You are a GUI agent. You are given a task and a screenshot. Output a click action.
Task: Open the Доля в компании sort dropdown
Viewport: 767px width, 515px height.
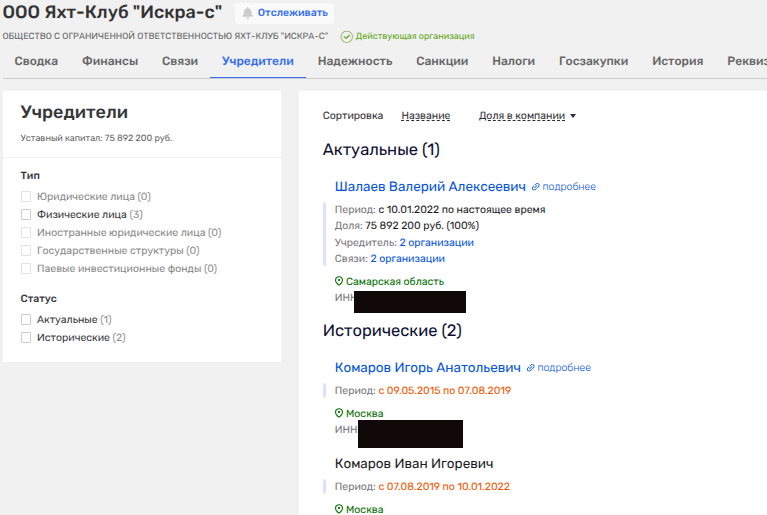tap(527, 116)
